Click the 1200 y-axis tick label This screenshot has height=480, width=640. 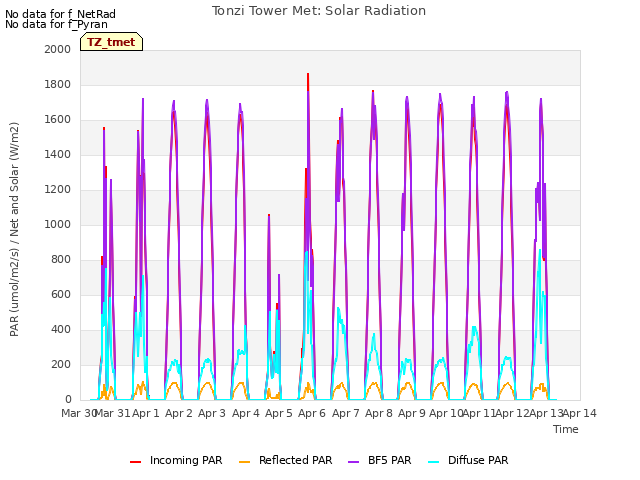[x=58, y=189]
